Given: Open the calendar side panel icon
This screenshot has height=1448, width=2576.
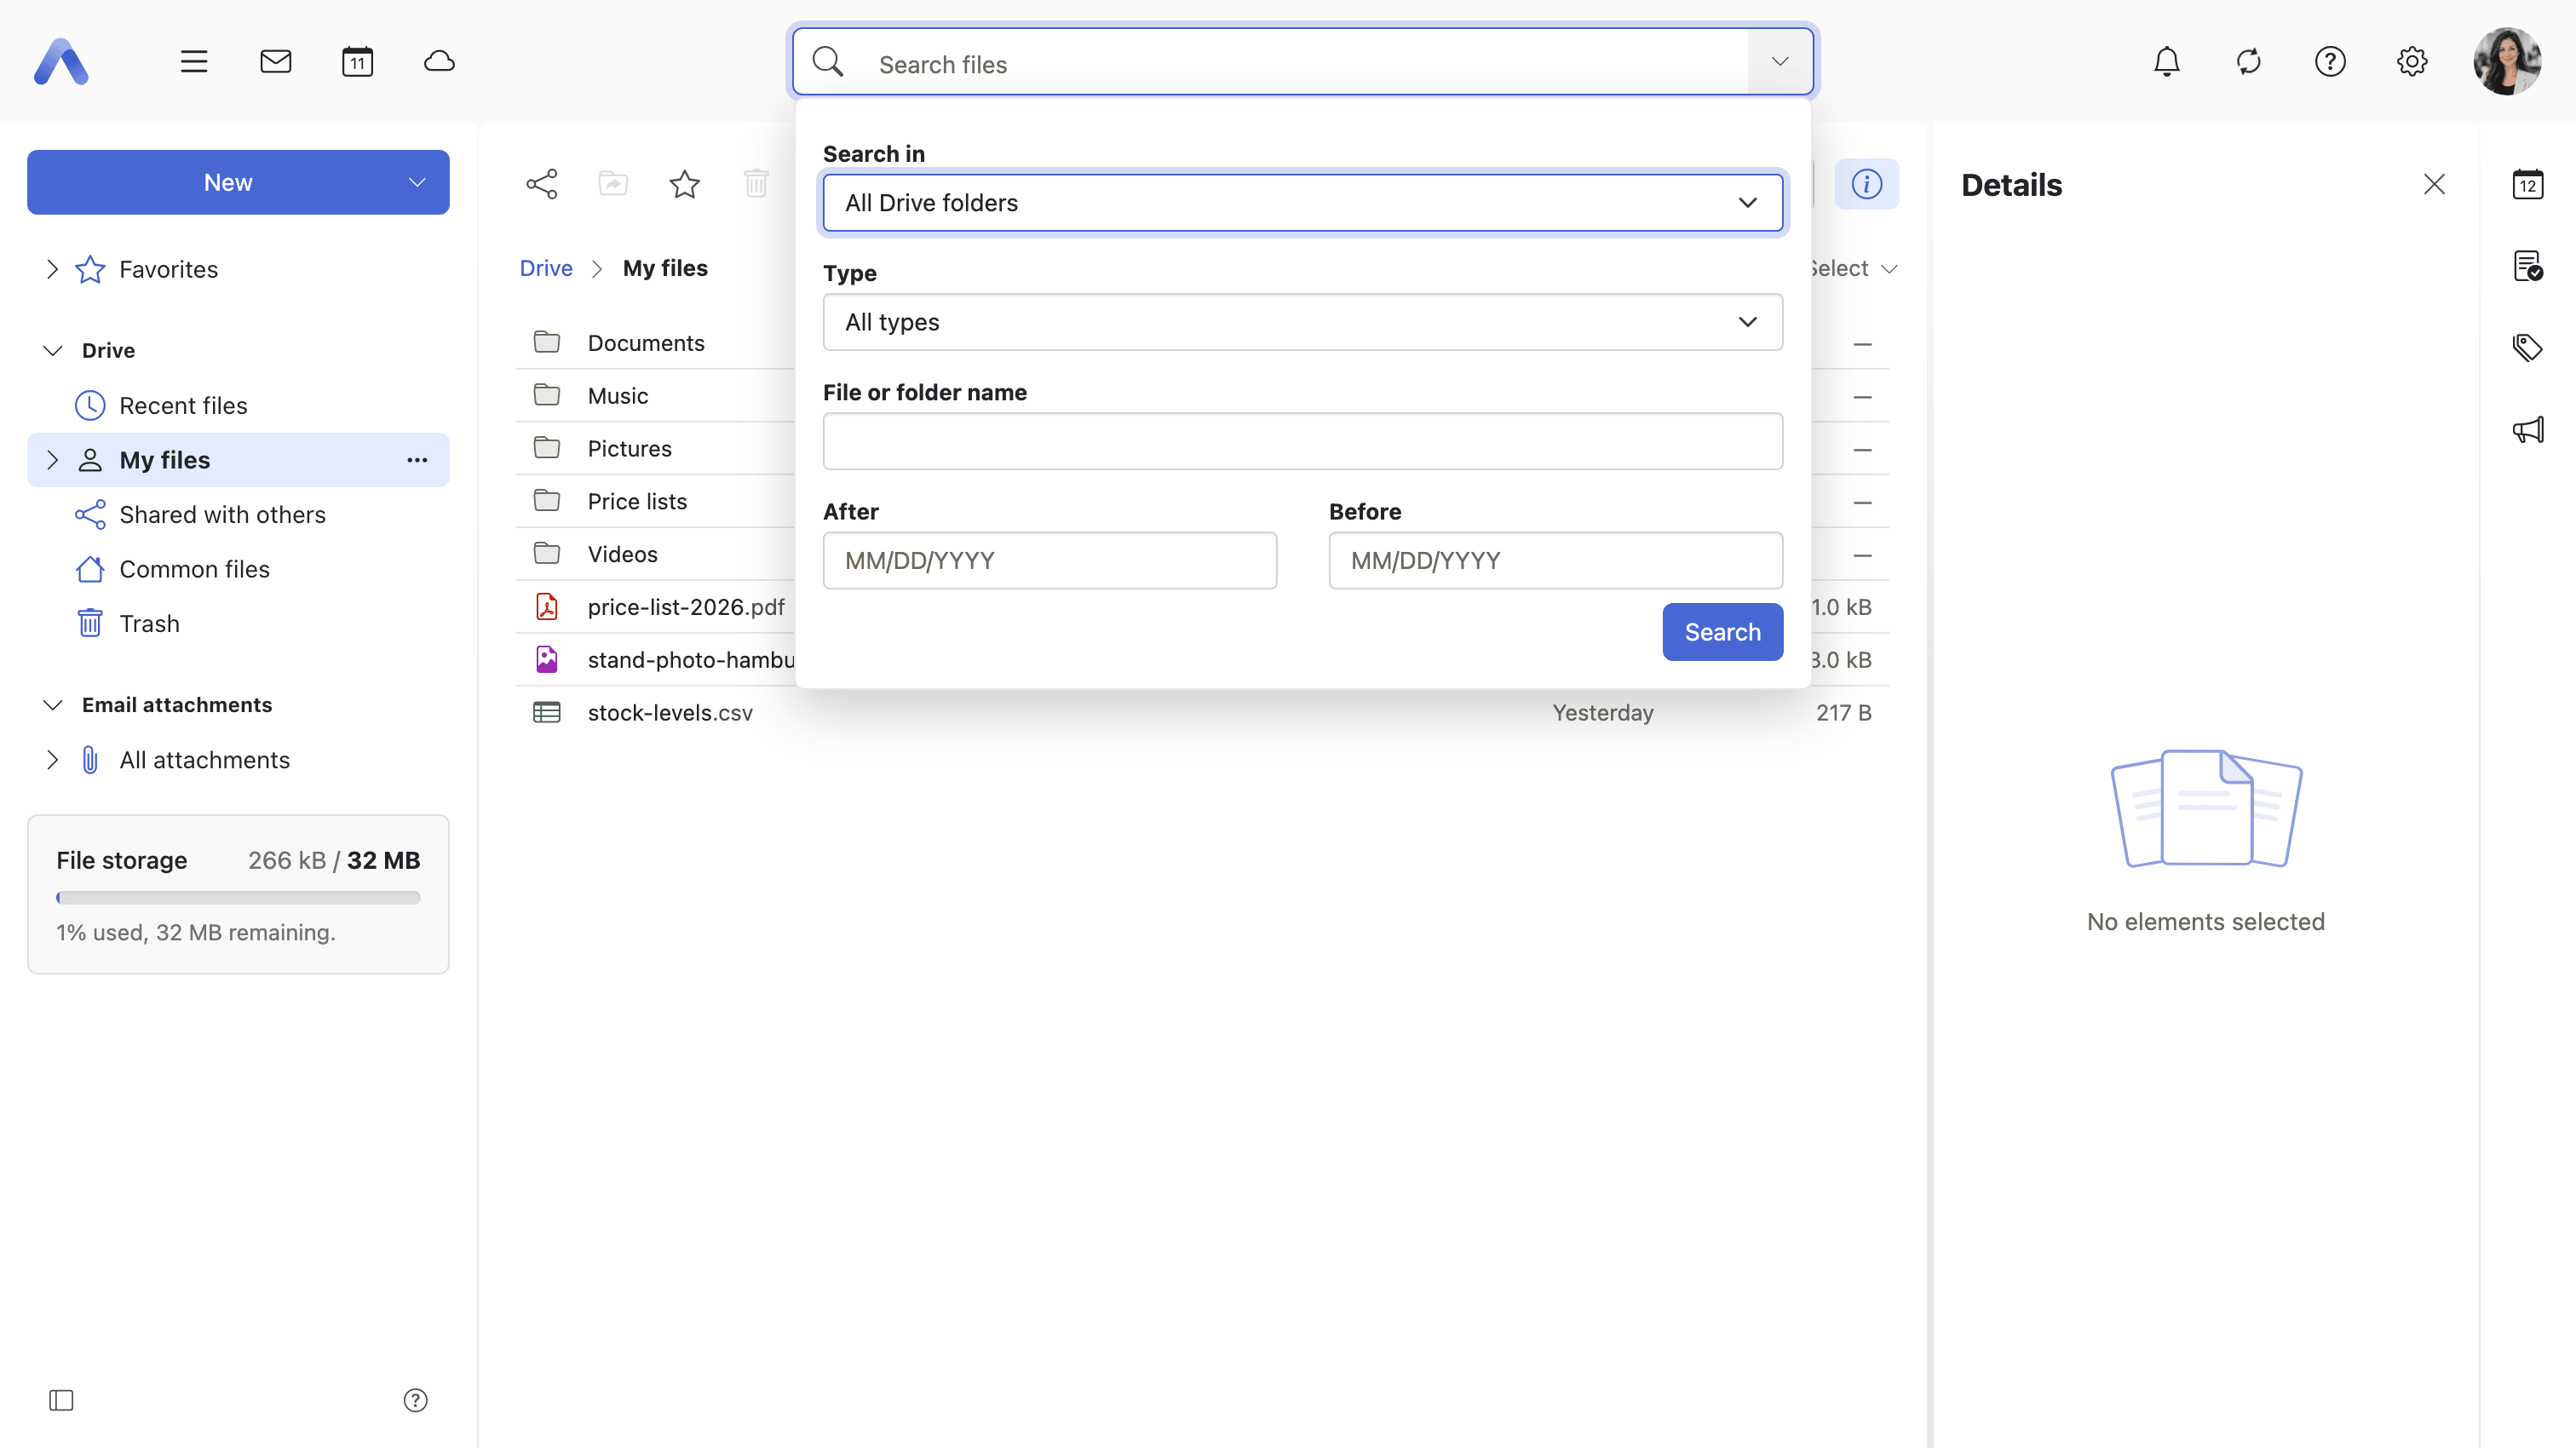Looking at the screenshot, I should click(2528, 184).
